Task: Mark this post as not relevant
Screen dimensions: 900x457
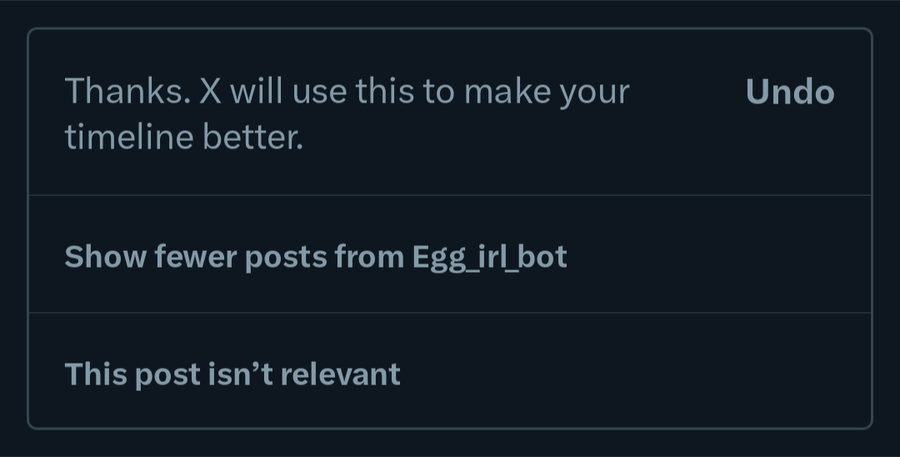Action: click(x=232, y=374)
